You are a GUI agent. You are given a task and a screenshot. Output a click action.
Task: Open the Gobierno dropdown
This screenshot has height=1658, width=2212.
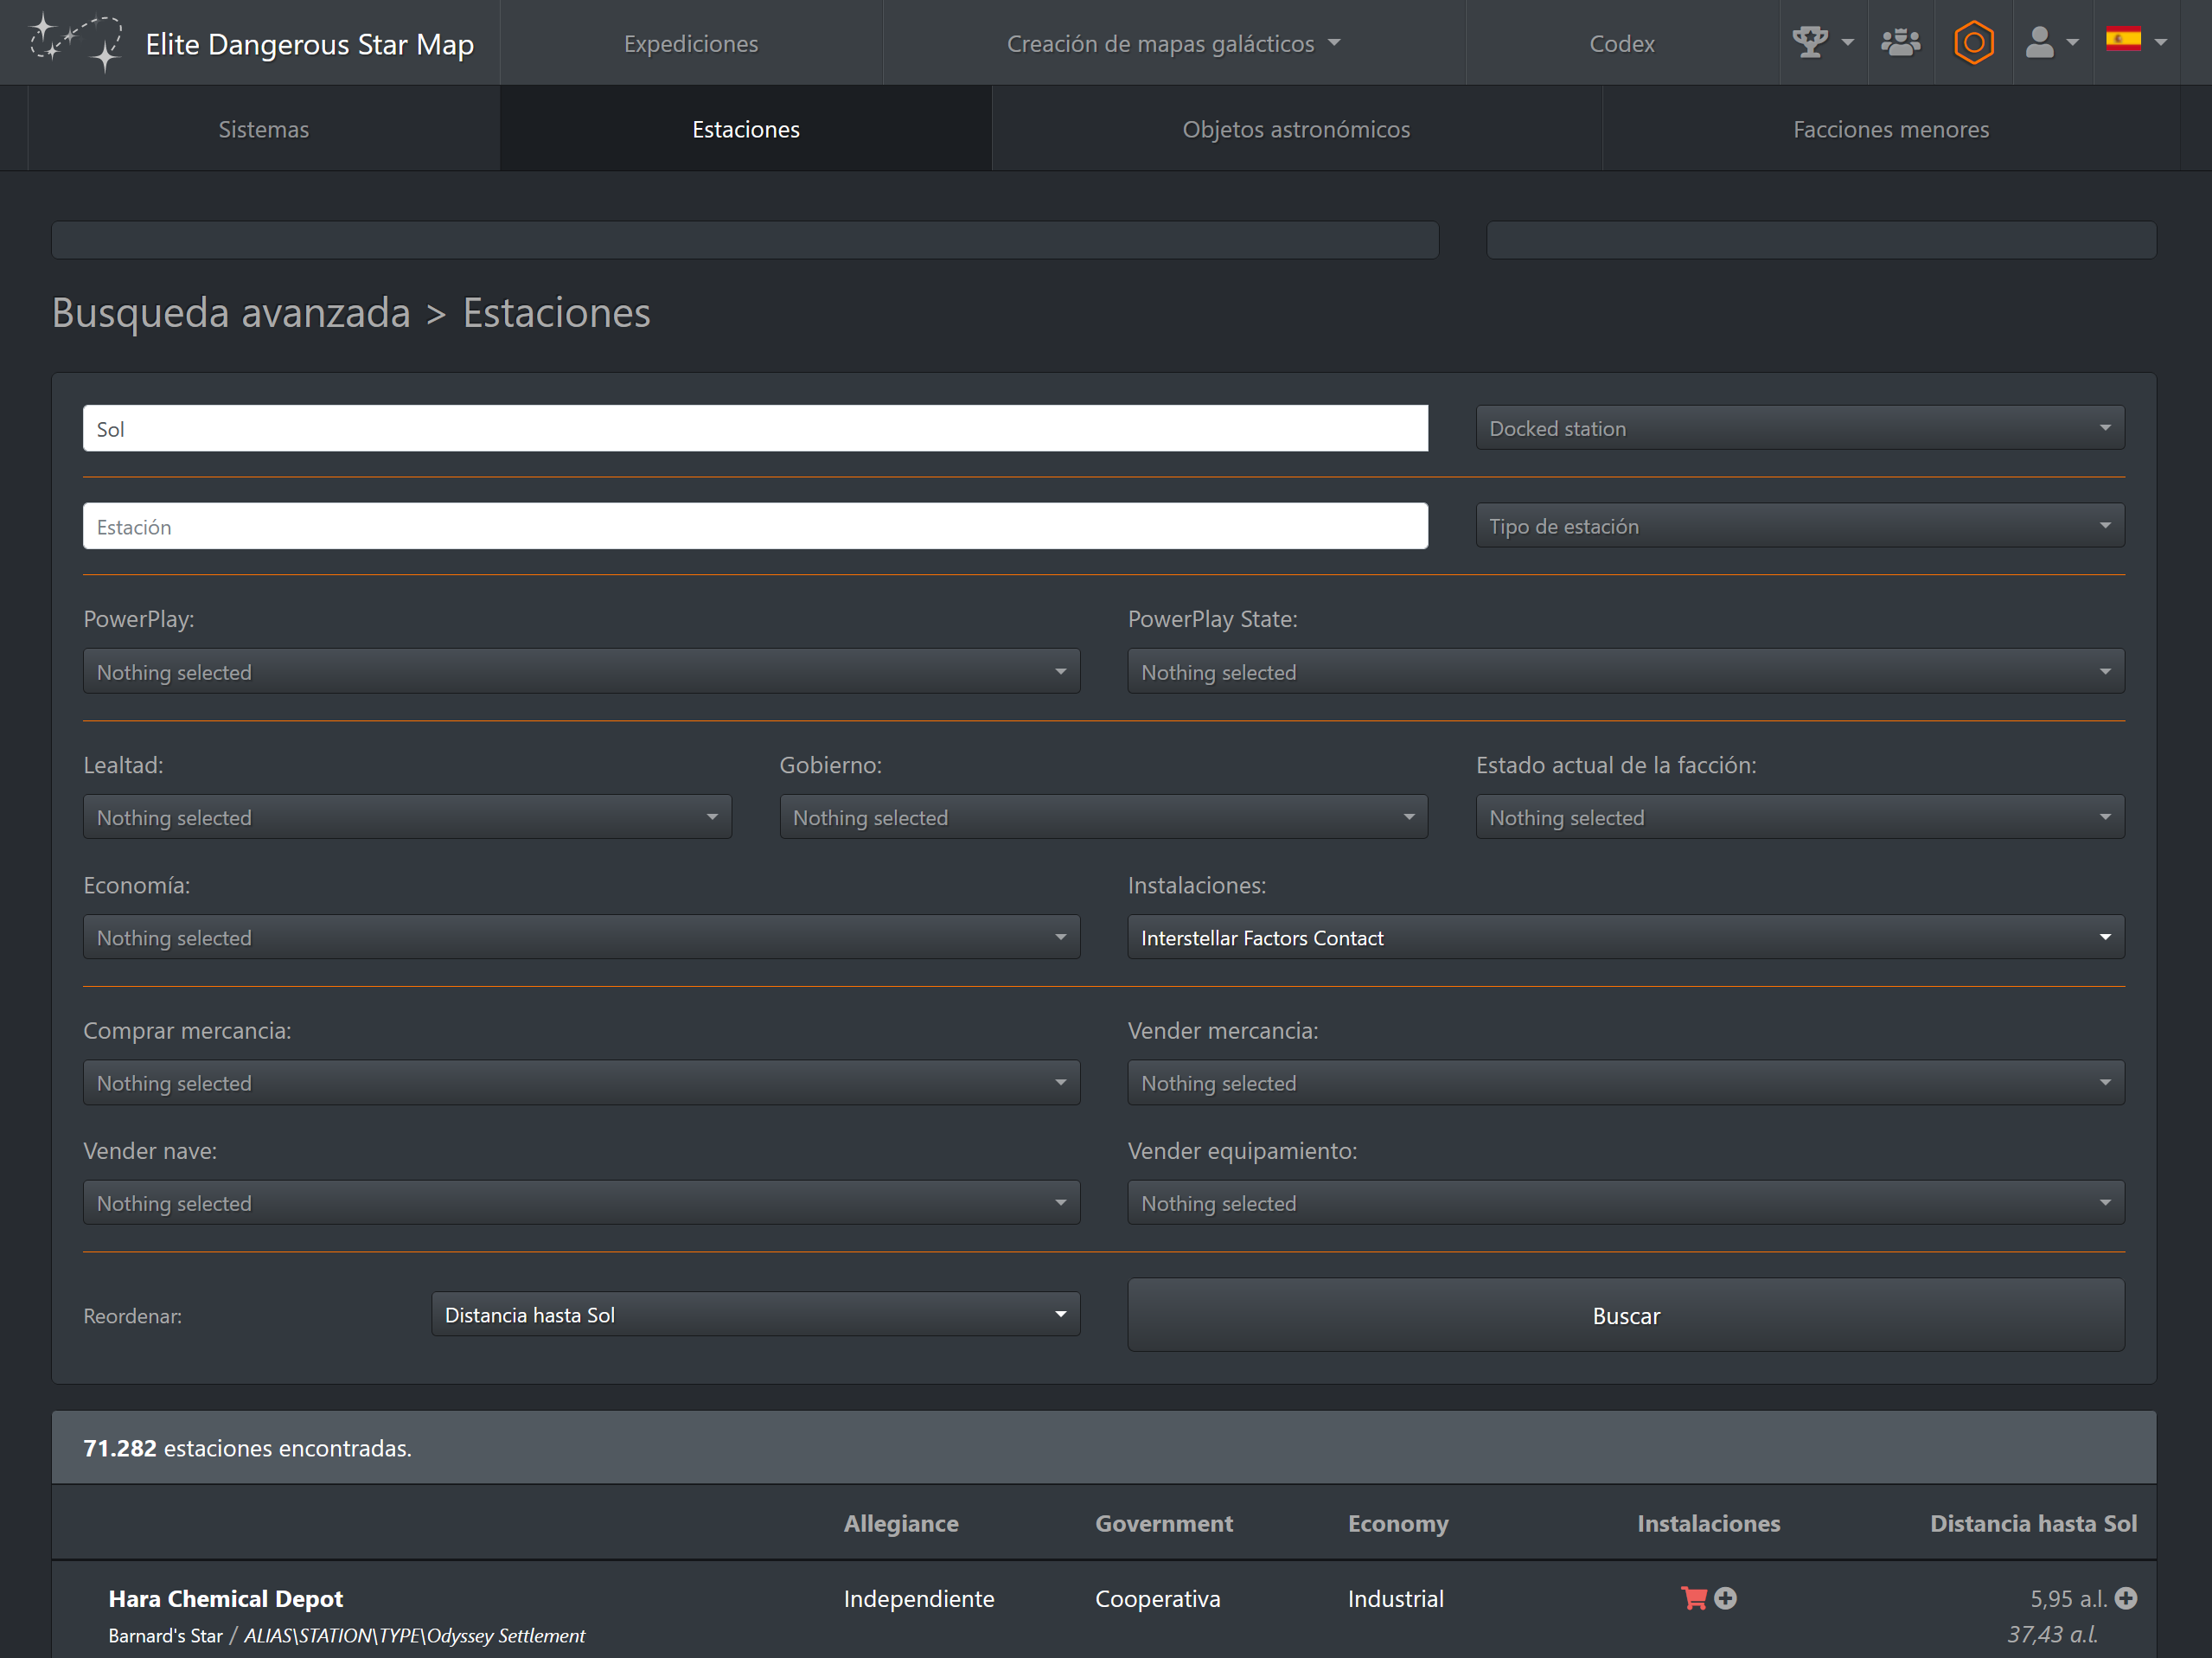click(1103, 817)
